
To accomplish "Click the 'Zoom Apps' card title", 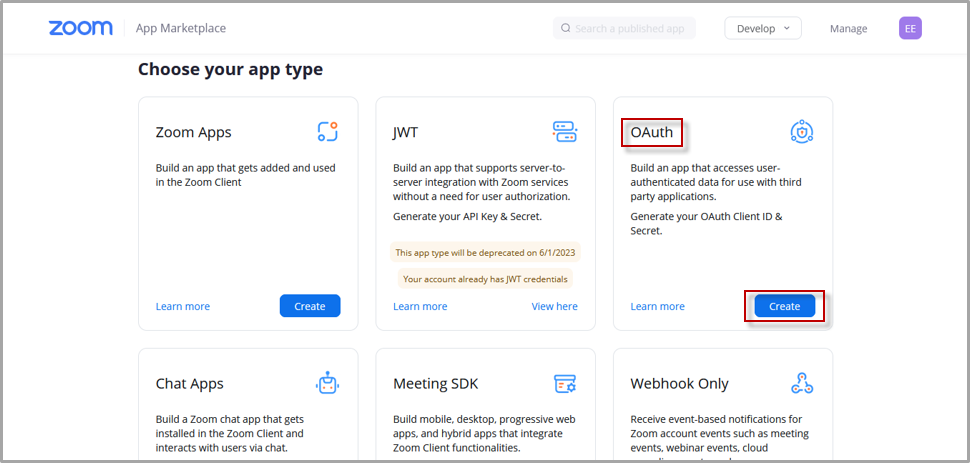I will click(194, 132).
